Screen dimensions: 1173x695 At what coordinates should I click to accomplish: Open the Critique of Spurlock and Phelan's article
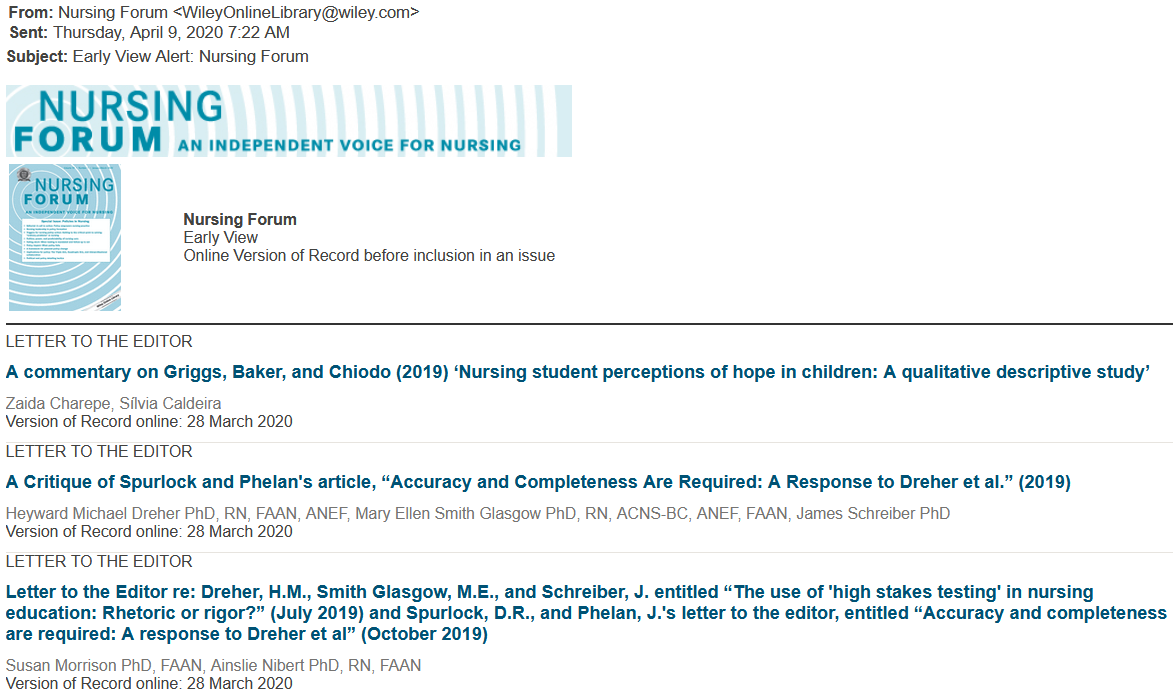[x=538, y=482]
